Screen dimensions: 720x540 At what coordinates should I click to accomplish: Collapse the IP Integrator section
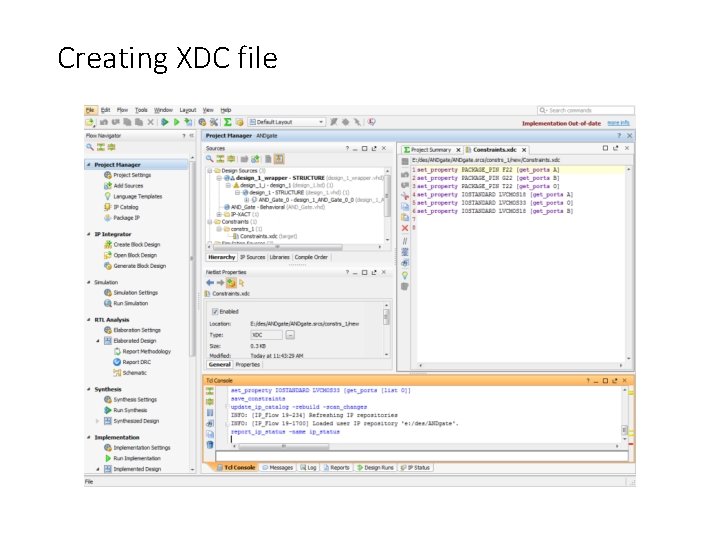point(89,234)
